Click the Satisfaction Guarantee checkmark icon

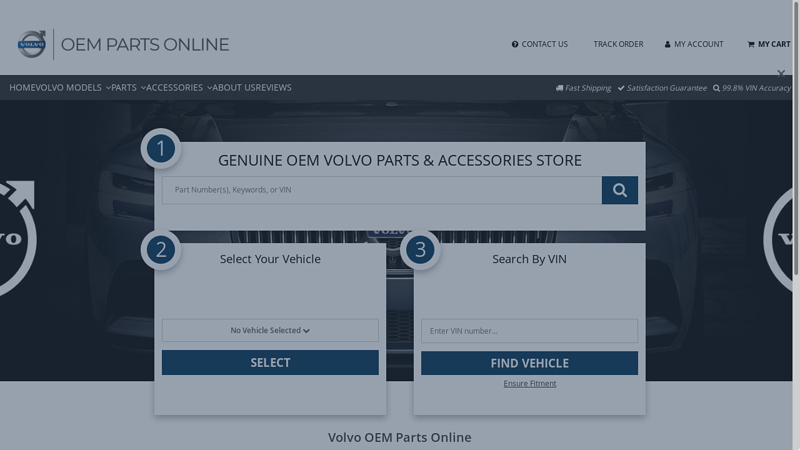coord(621,88)
